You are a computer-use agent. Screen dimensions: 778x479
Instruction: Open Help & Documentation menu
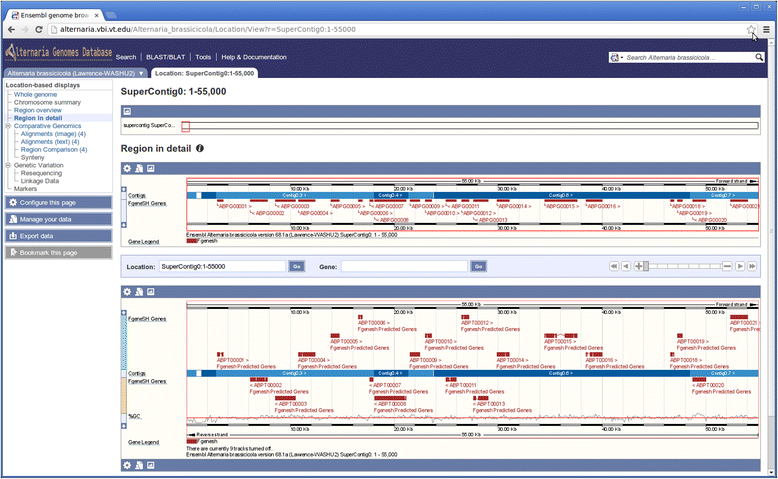253,57
